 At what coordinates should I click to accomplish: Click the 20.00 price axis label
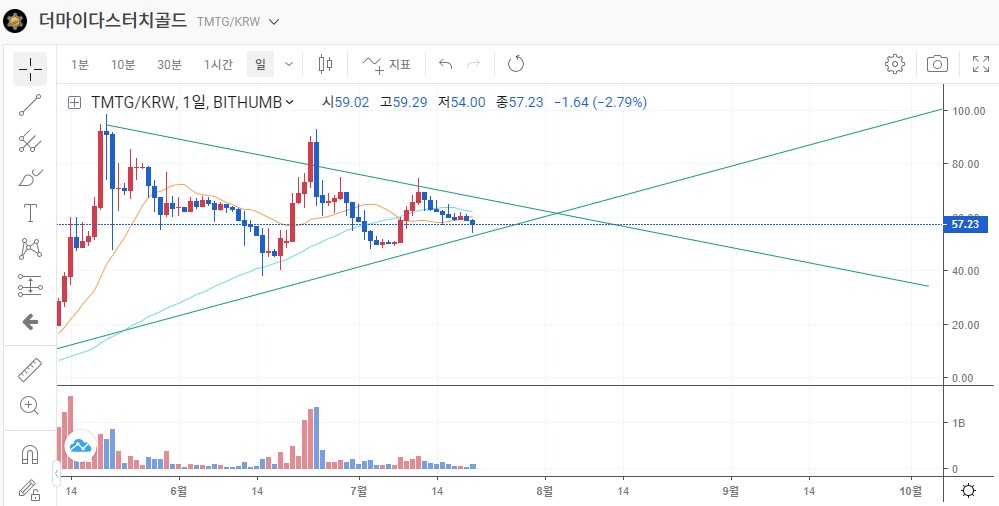click(966, 325)
